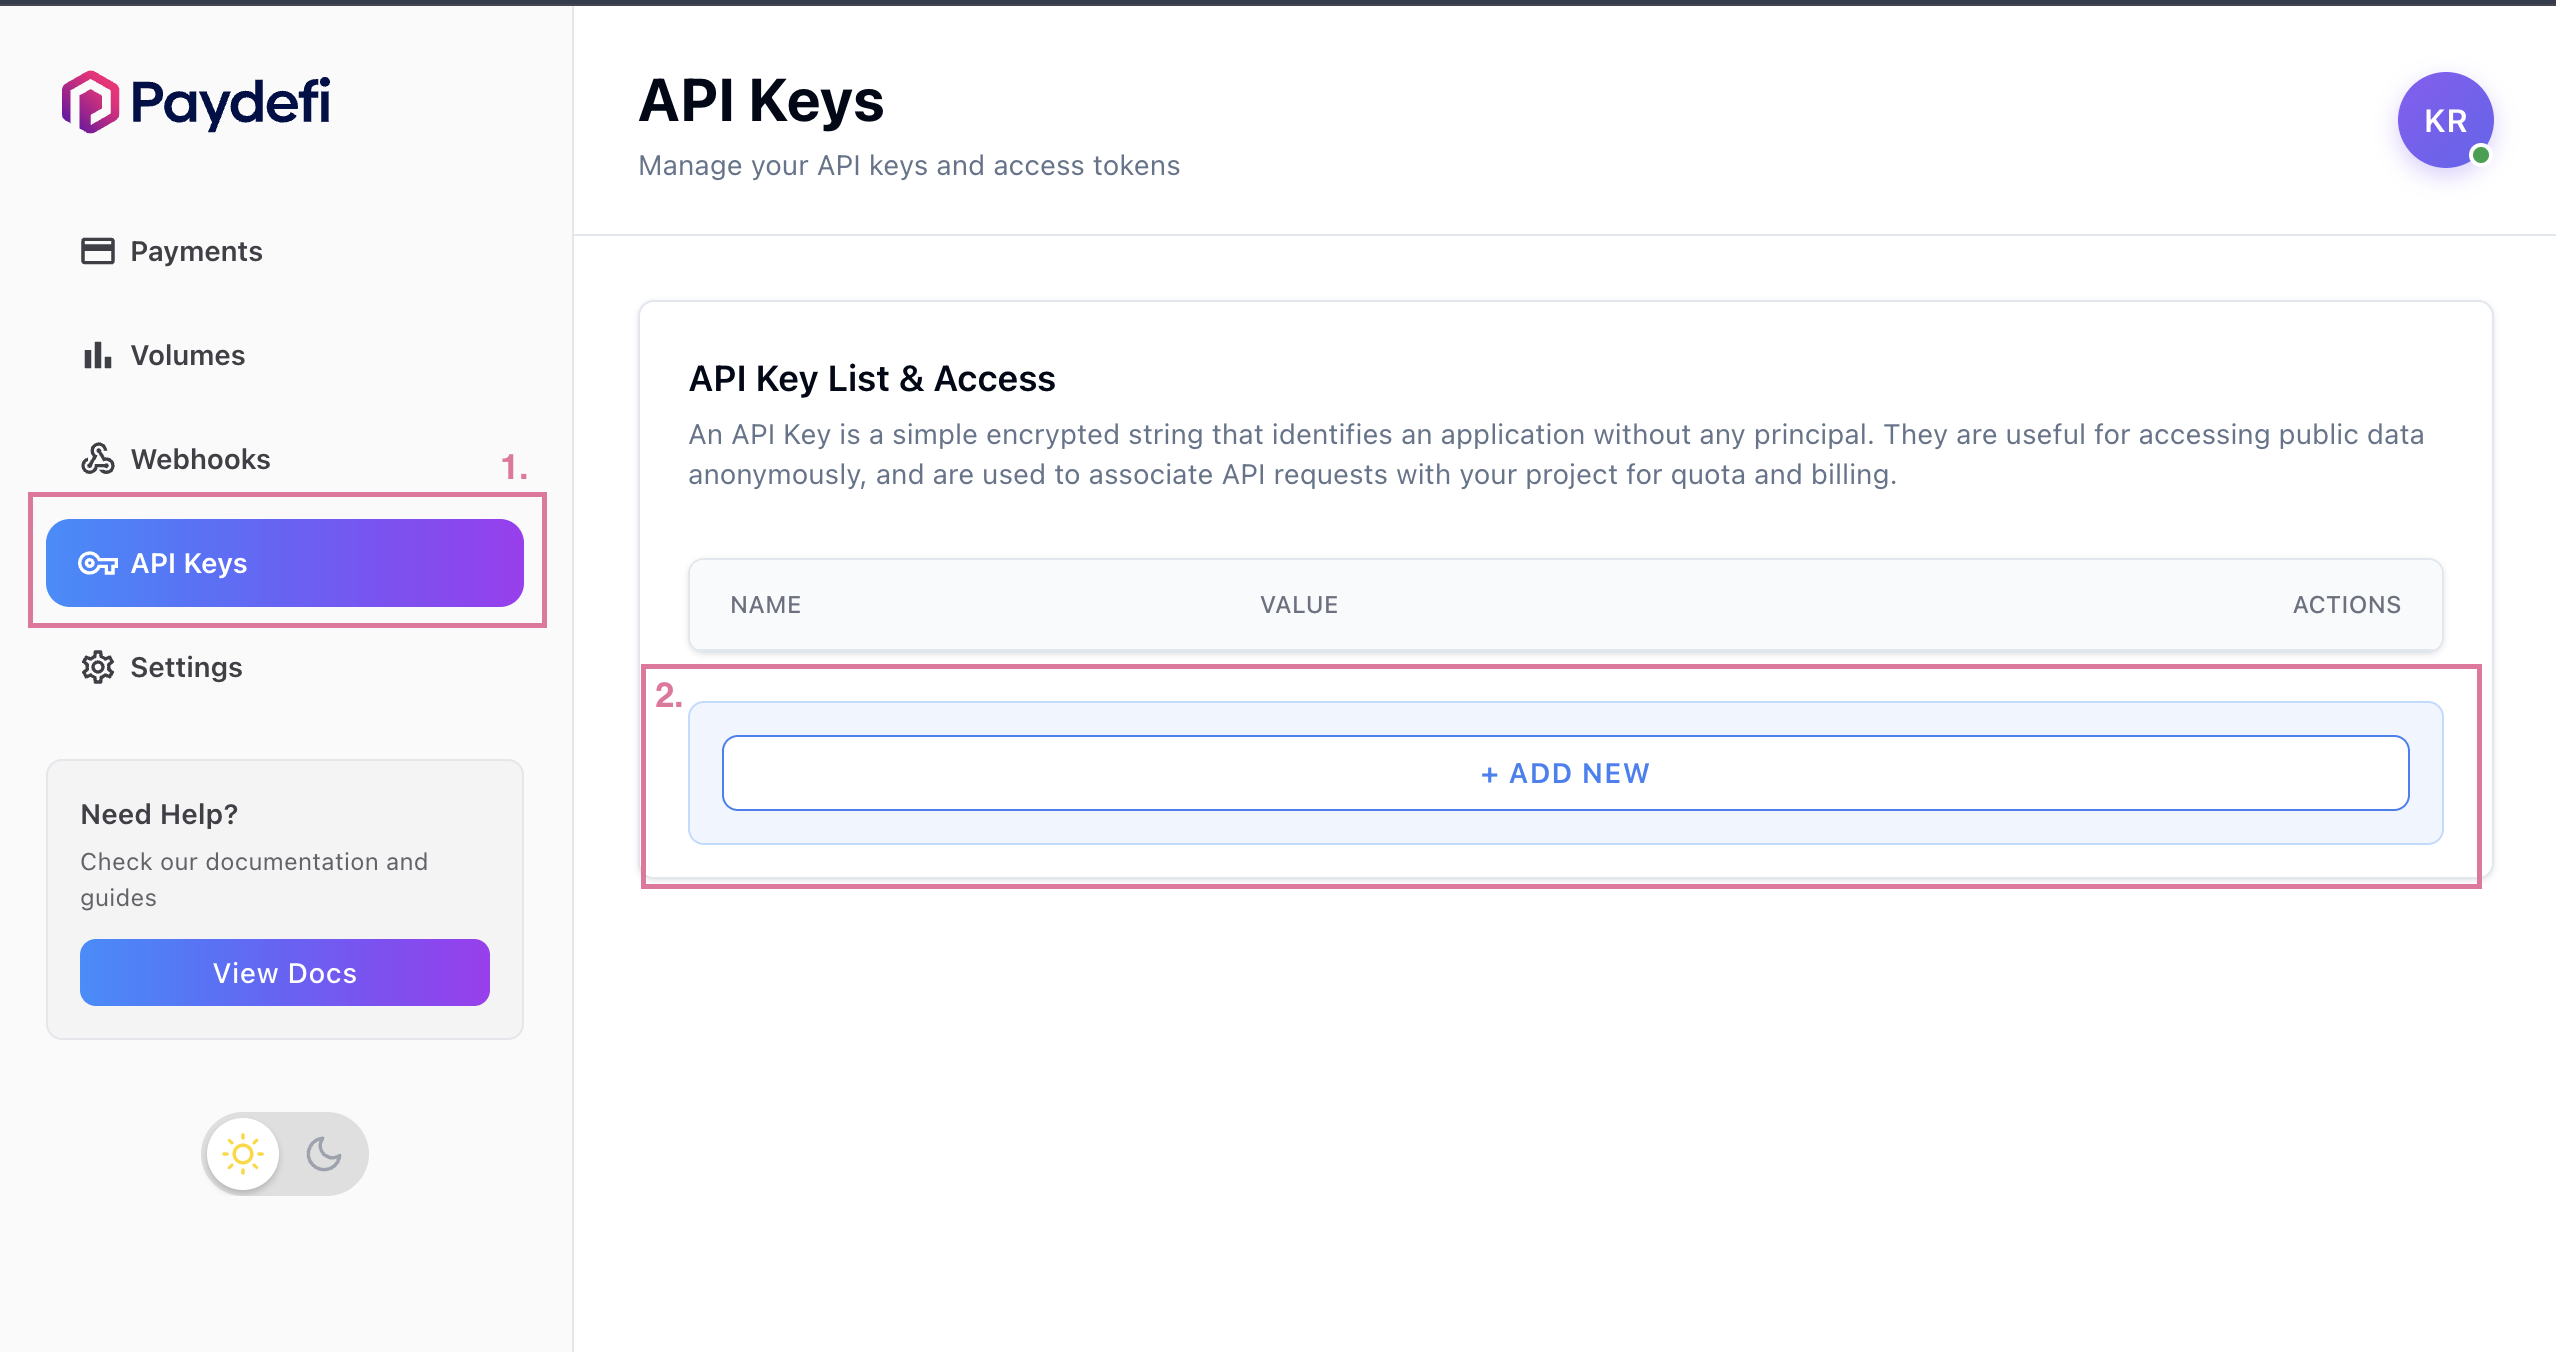Open Settings via the gear icon
The width and height of the screenshot is (2556, 1352).
(x=97, y=667)
